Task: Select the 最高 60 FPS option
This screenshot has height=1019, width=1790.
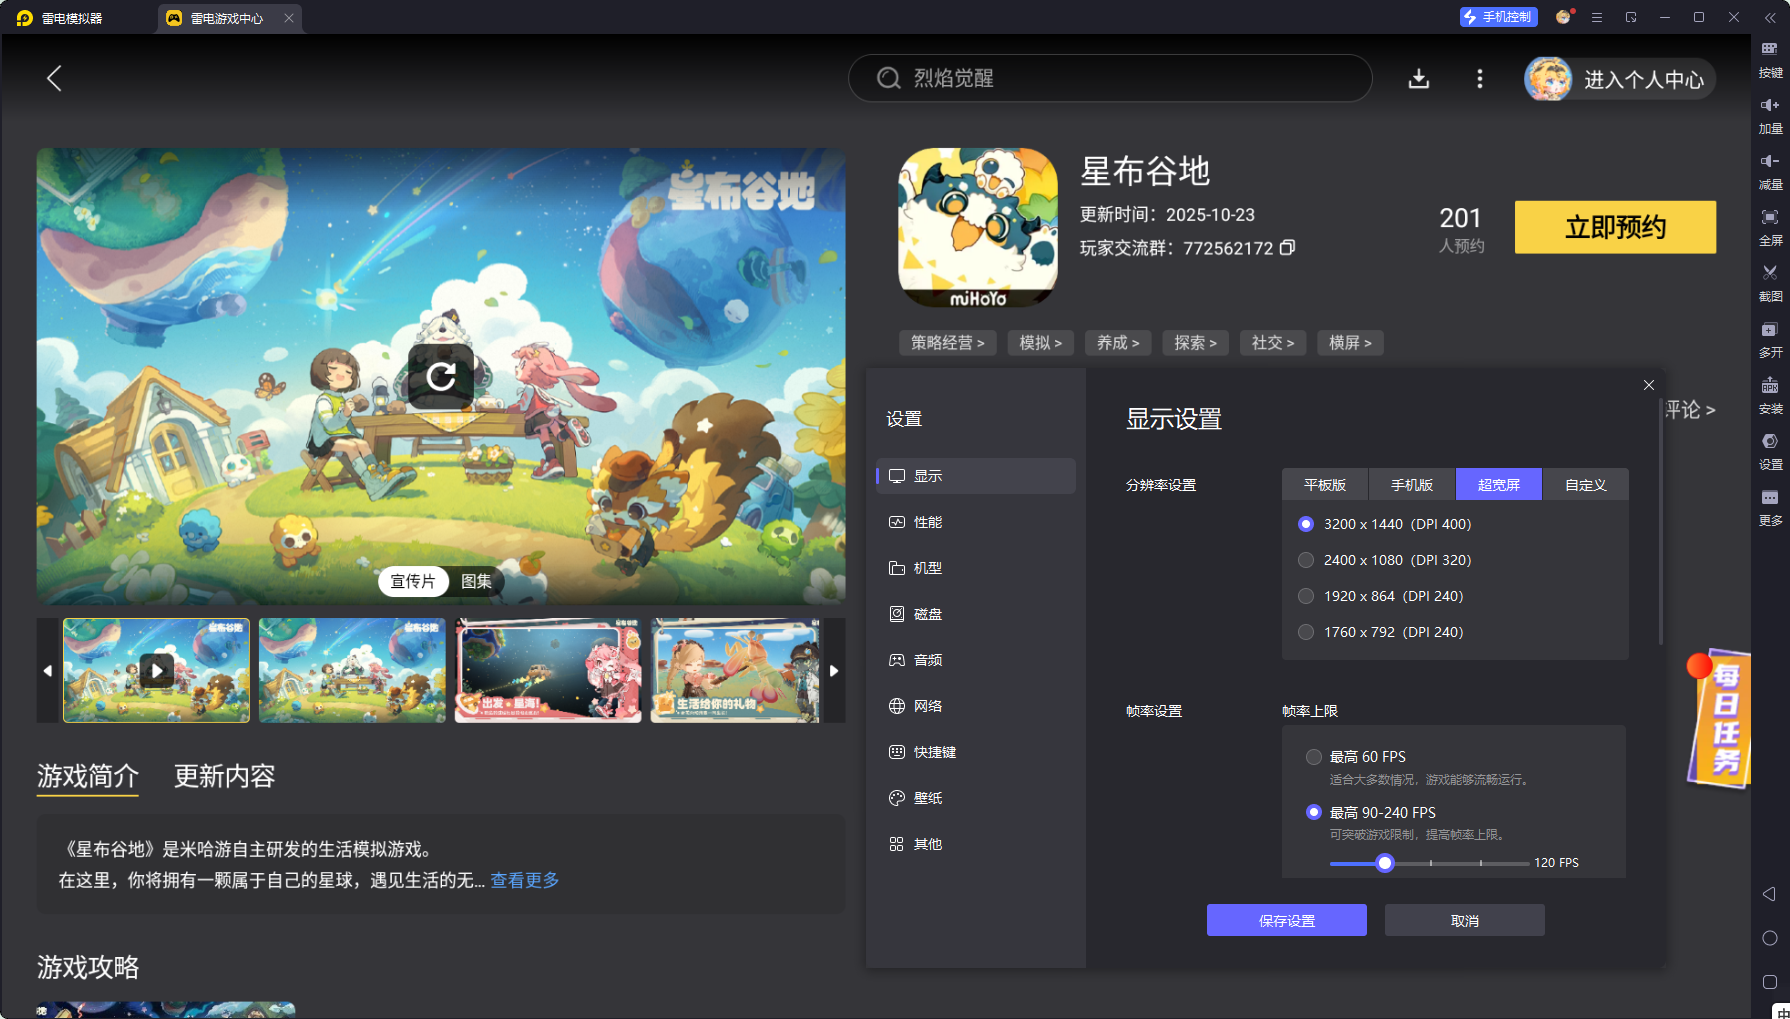Action: pyautogui.click(x=1313, y=757)
